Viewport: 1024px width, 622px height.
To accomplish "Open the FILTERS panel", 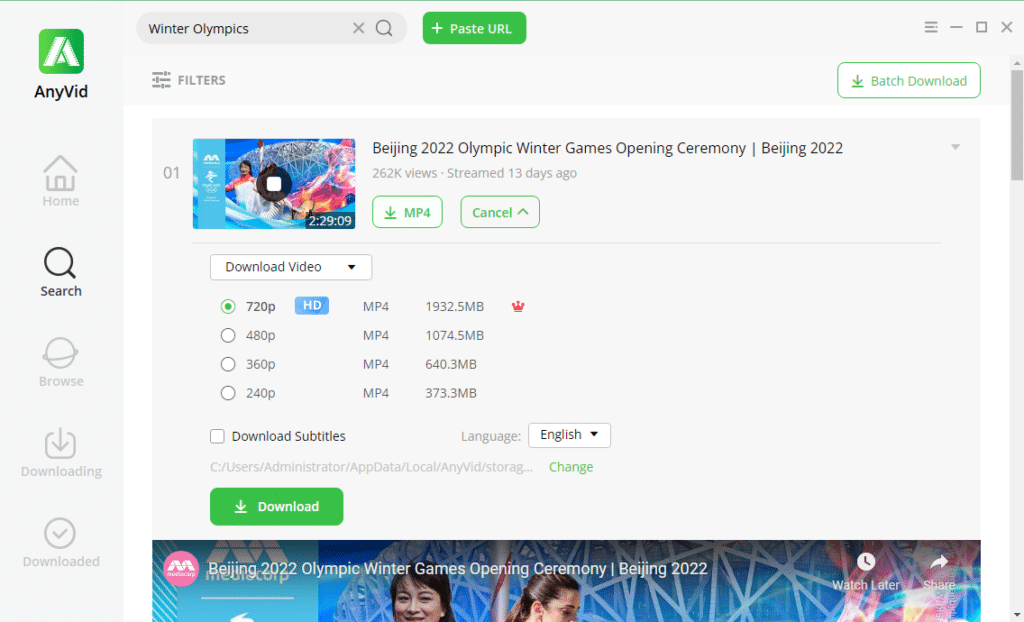I will [x=189, y=80].
